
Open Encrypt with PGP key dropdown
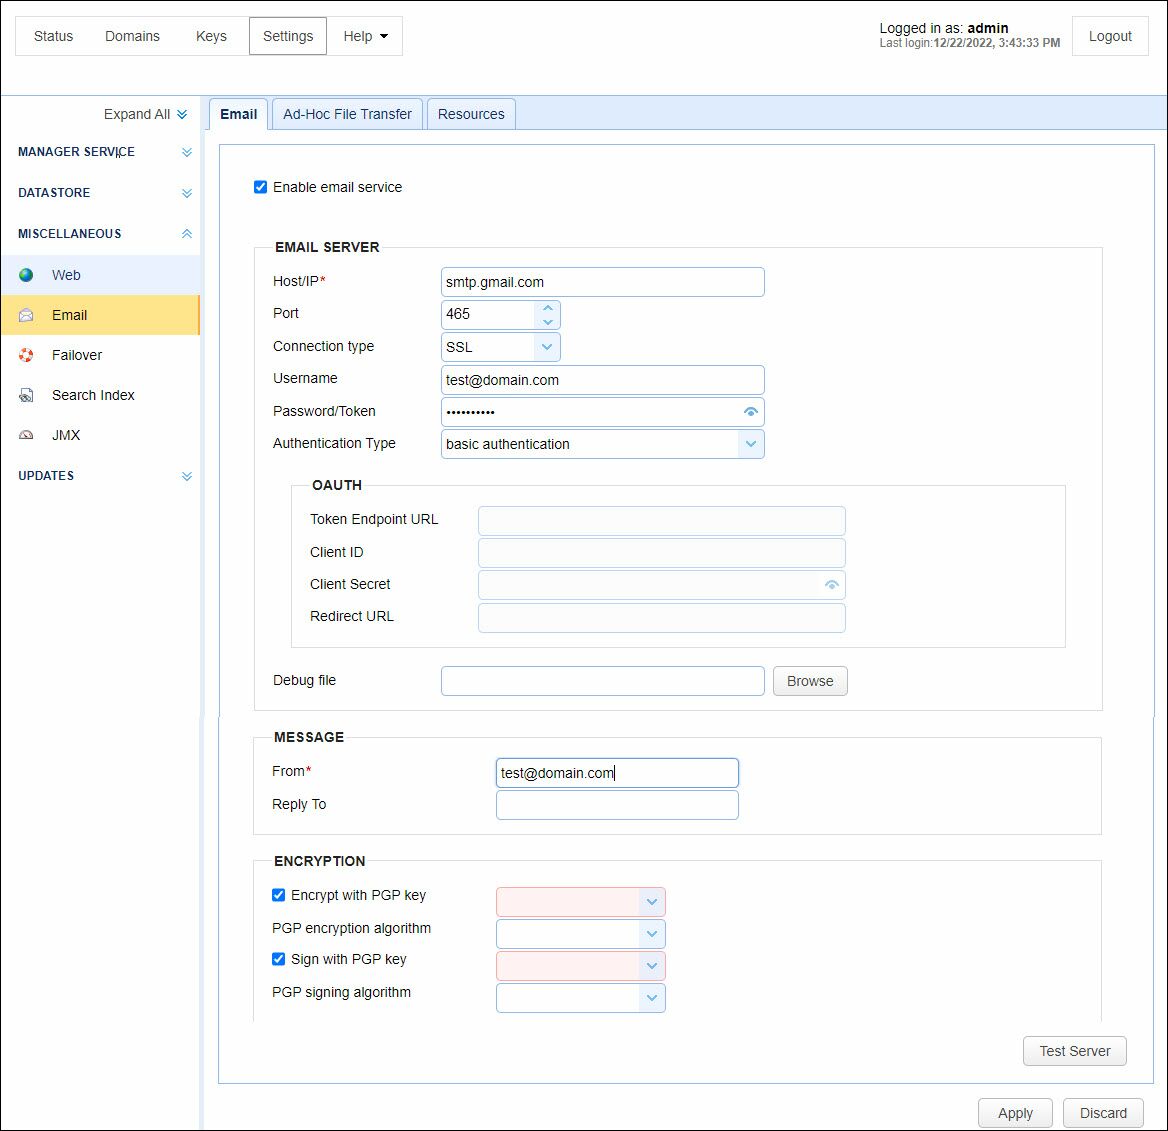tap(652, 902)
